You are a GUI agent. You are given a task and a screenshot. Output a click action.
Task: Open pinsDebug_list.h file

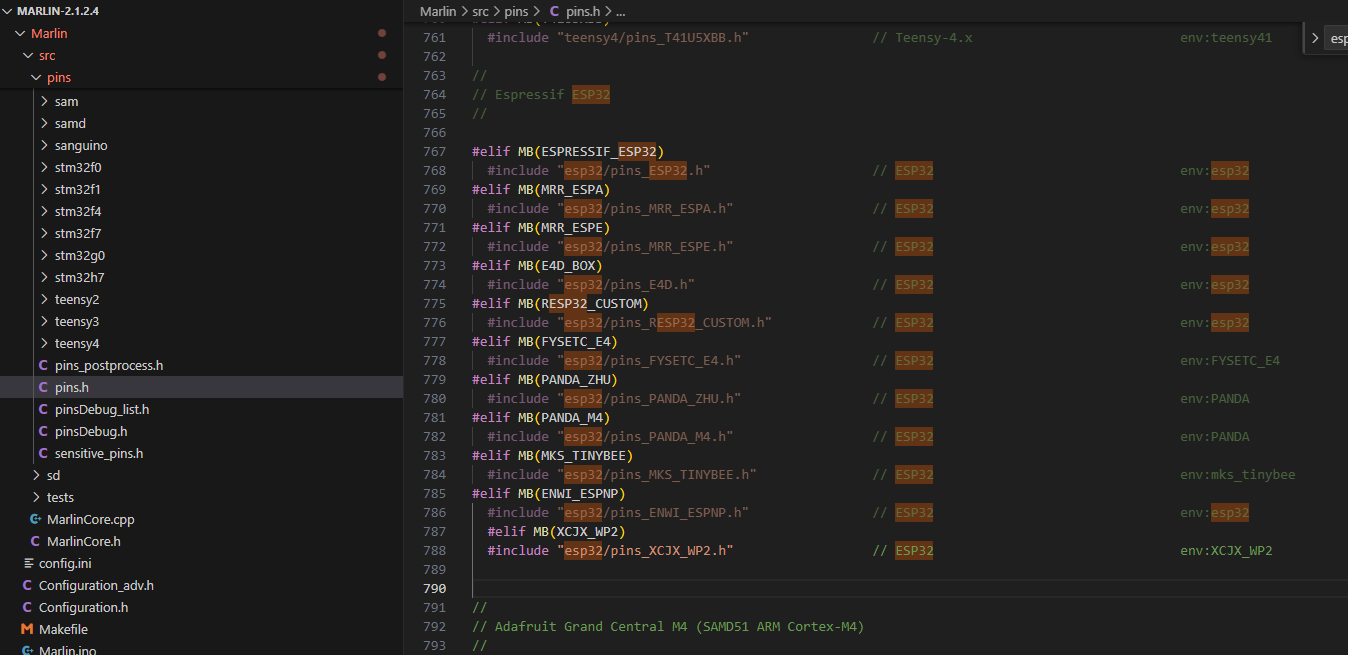[102, 409]
